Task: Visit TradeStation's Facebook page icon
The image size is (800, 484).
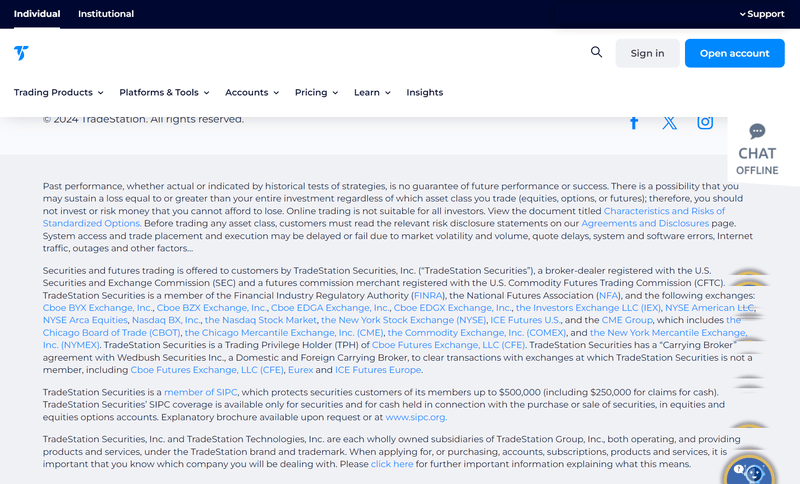Action: click(x=634, y=122)
